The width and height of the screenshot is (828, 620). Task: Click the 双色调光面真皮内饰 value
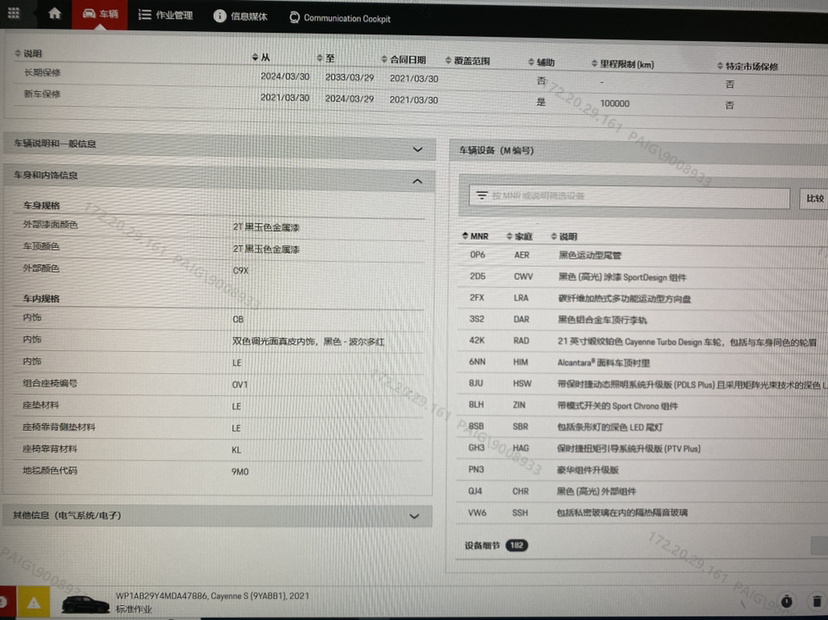(x=308, y=342)
